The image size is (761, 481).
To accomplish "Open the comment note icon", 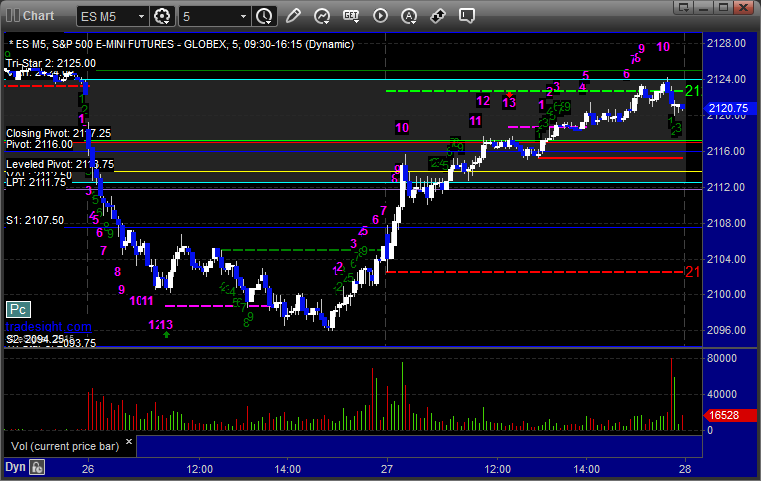I will tap(466, 16).
